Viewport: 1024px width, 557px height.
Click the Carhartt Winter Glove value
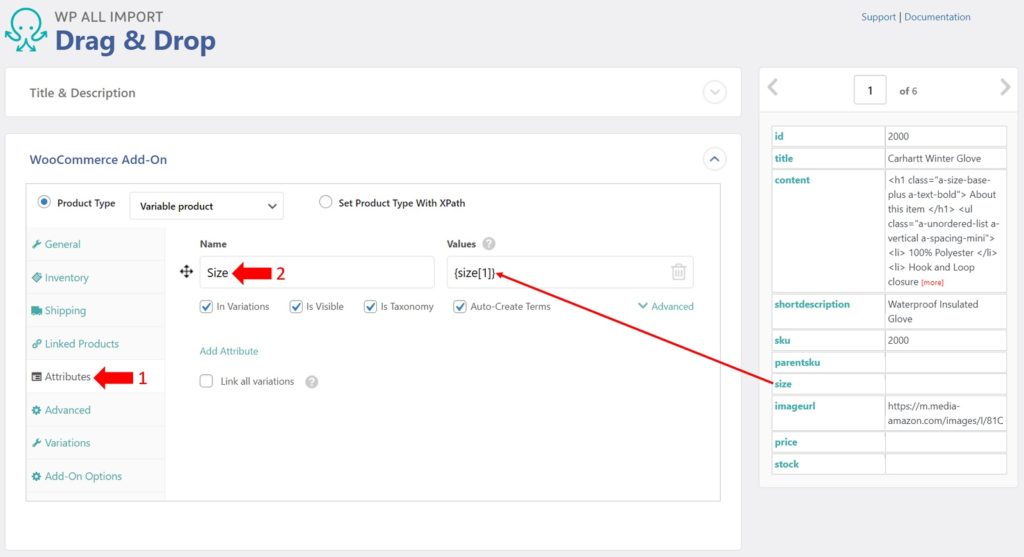coord(934,159)
